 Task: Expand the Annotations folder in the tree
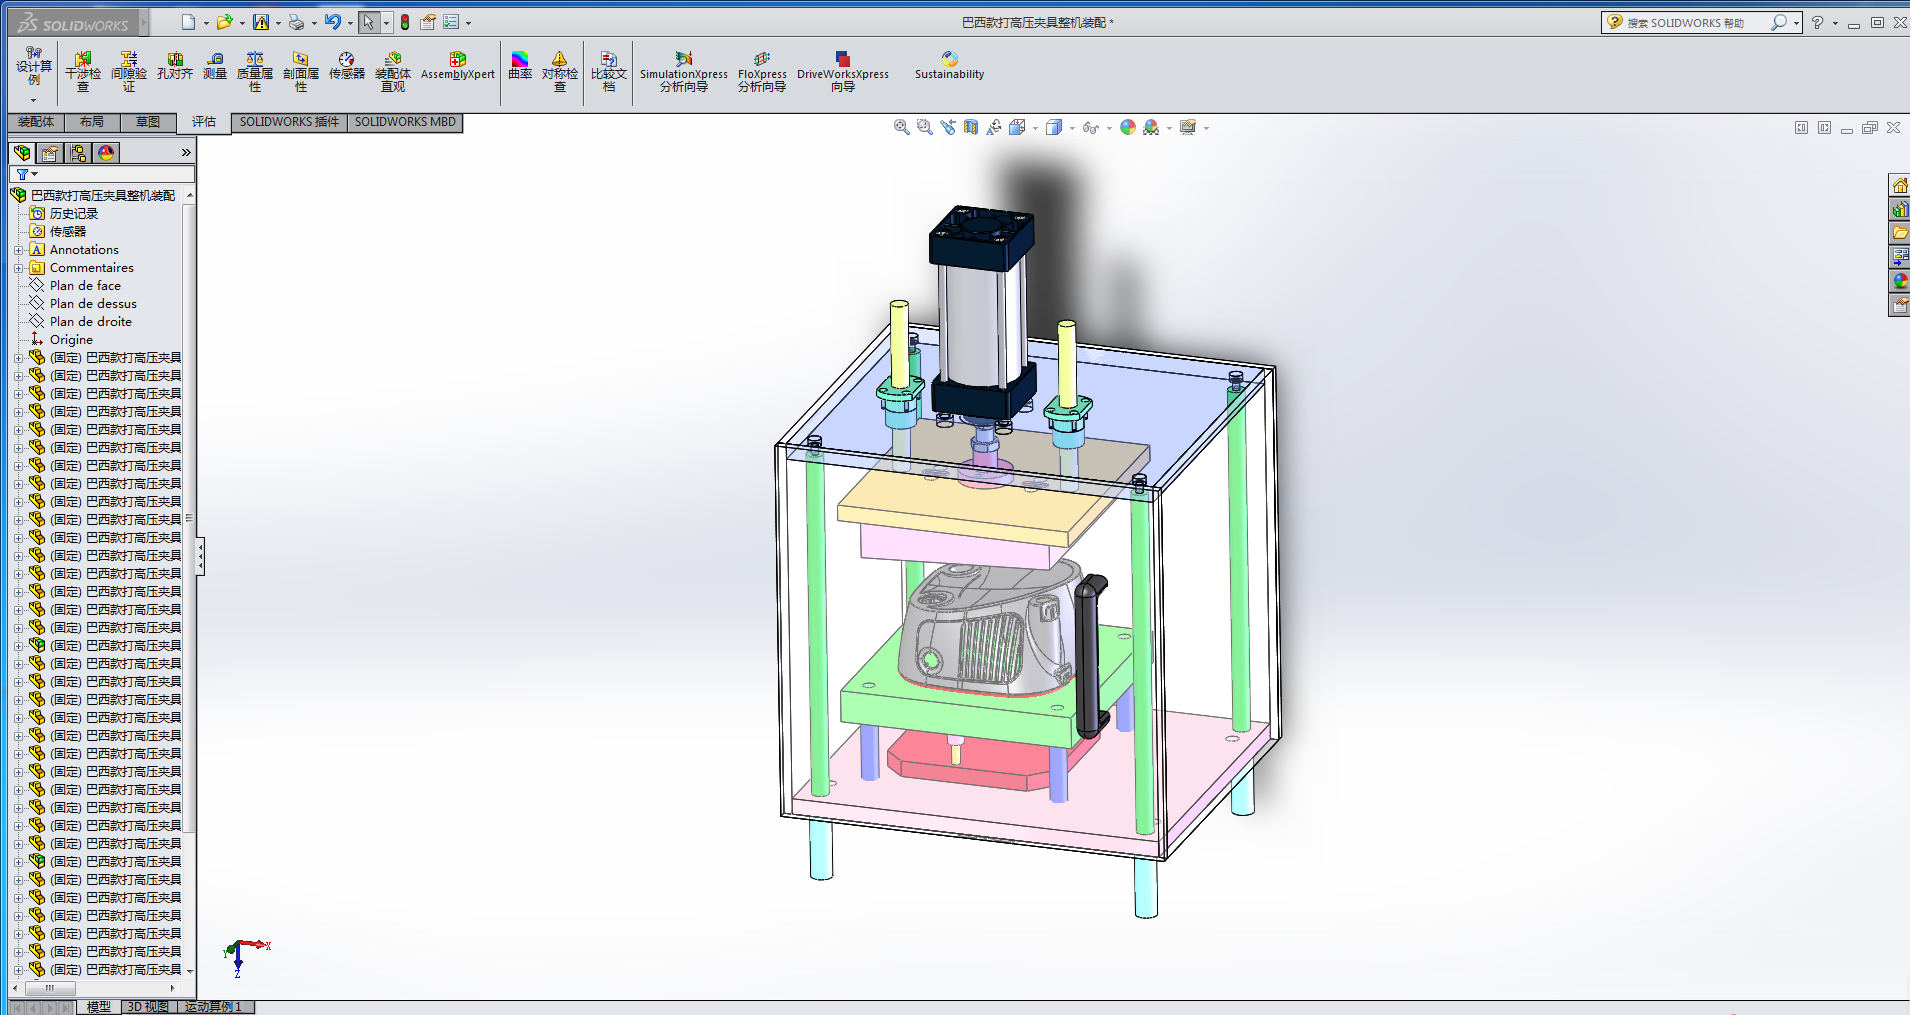pos(18,250)
